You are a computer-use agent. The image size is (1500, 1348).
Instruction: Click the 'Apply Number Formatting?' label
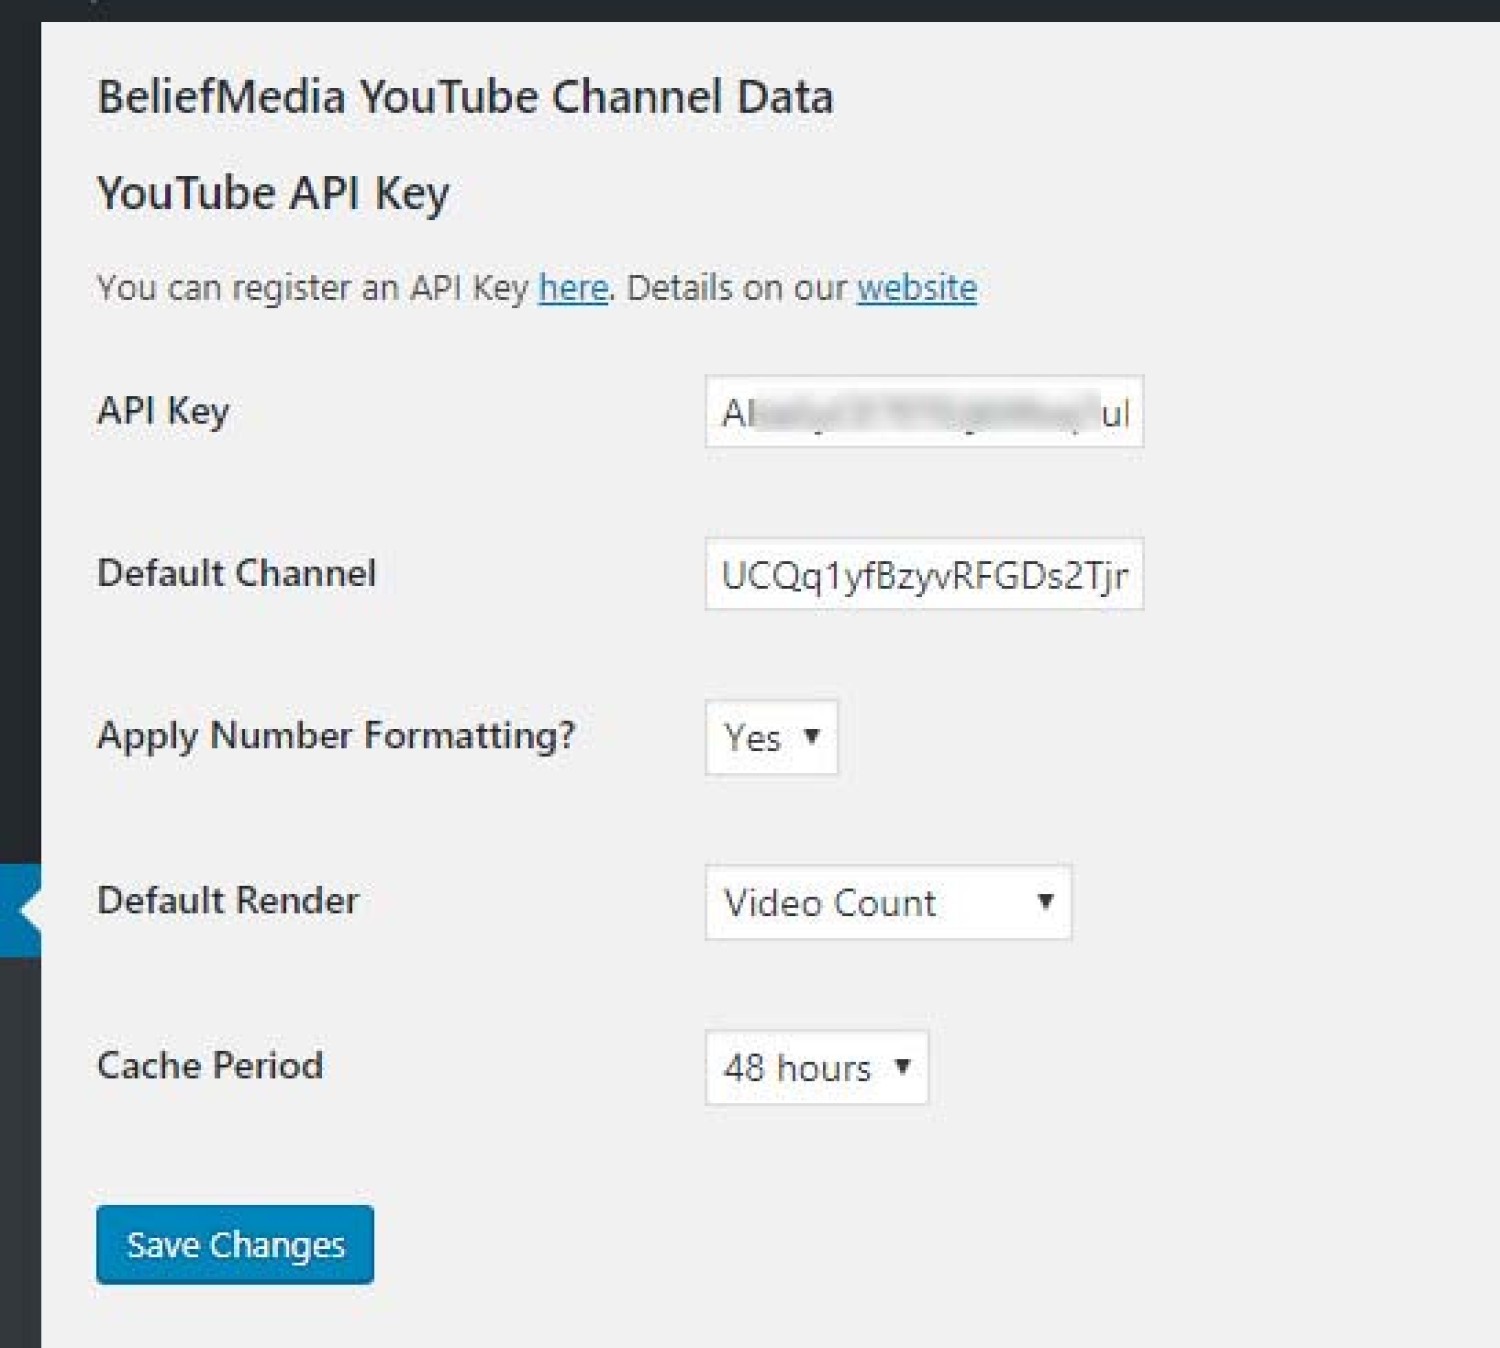tap(336, 735)
